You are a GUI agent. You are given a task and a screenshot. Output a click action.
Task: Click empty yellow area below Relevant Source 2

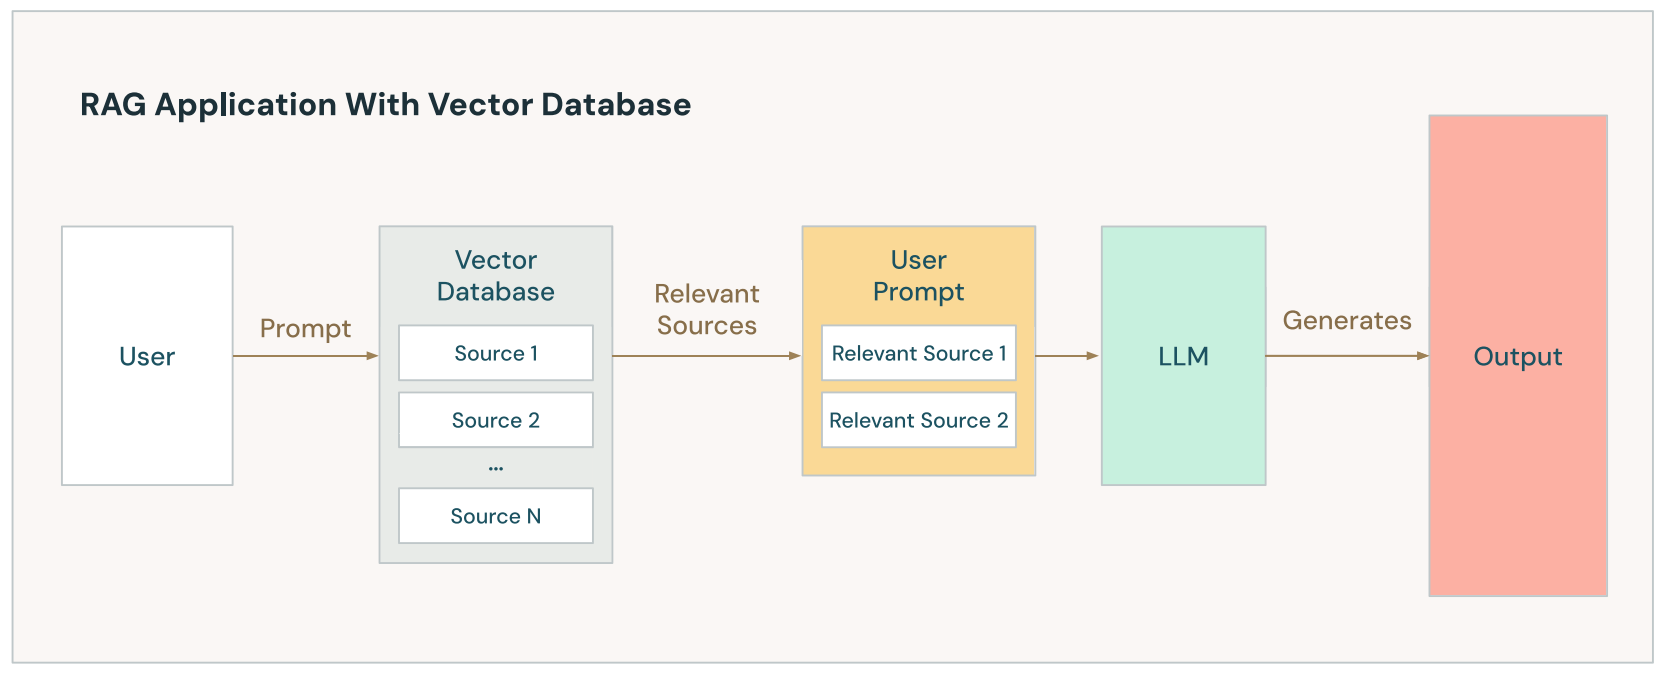(918, 461)
